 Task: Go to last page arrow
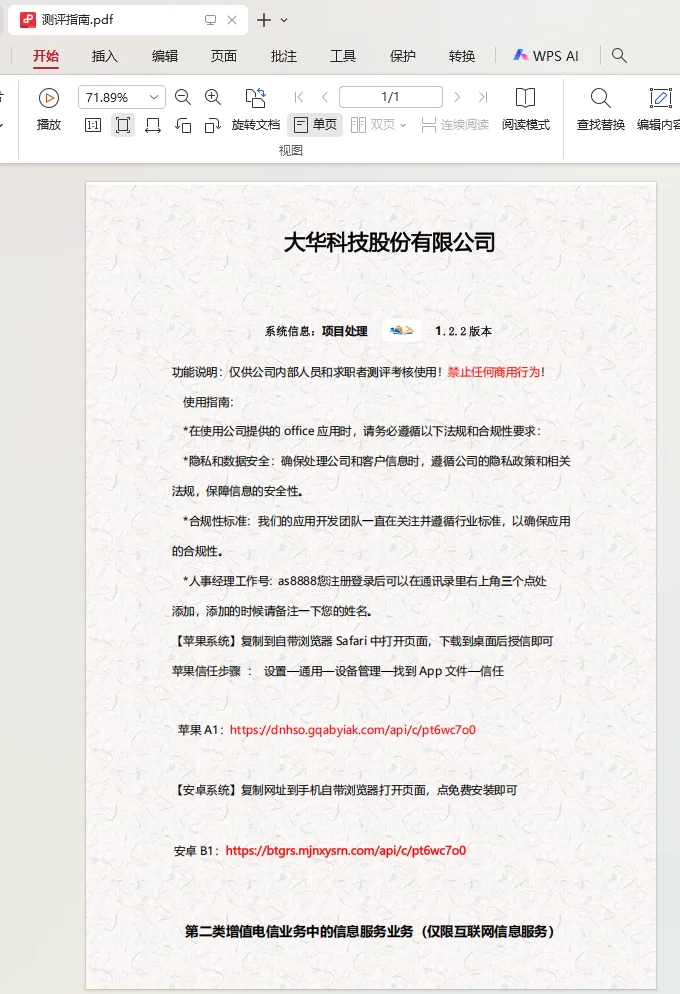click(483, 97)
